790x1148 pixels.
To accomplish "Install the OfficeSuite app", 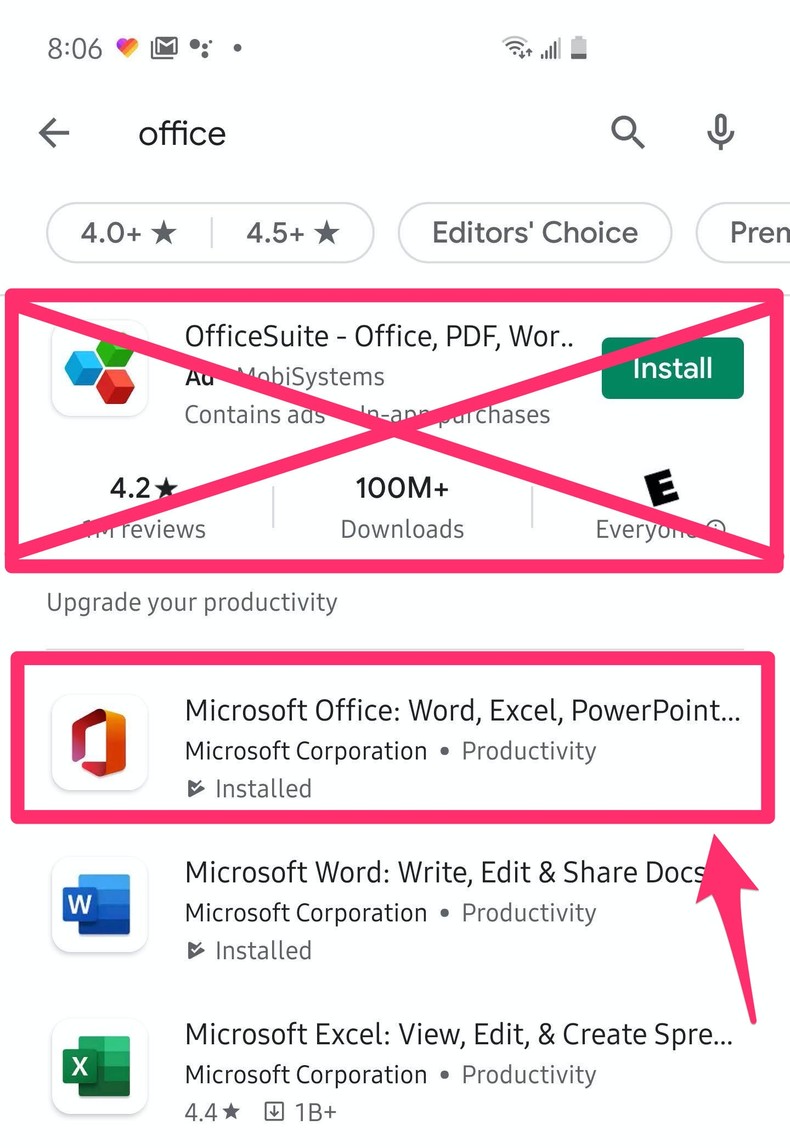I will pos(672,368).
